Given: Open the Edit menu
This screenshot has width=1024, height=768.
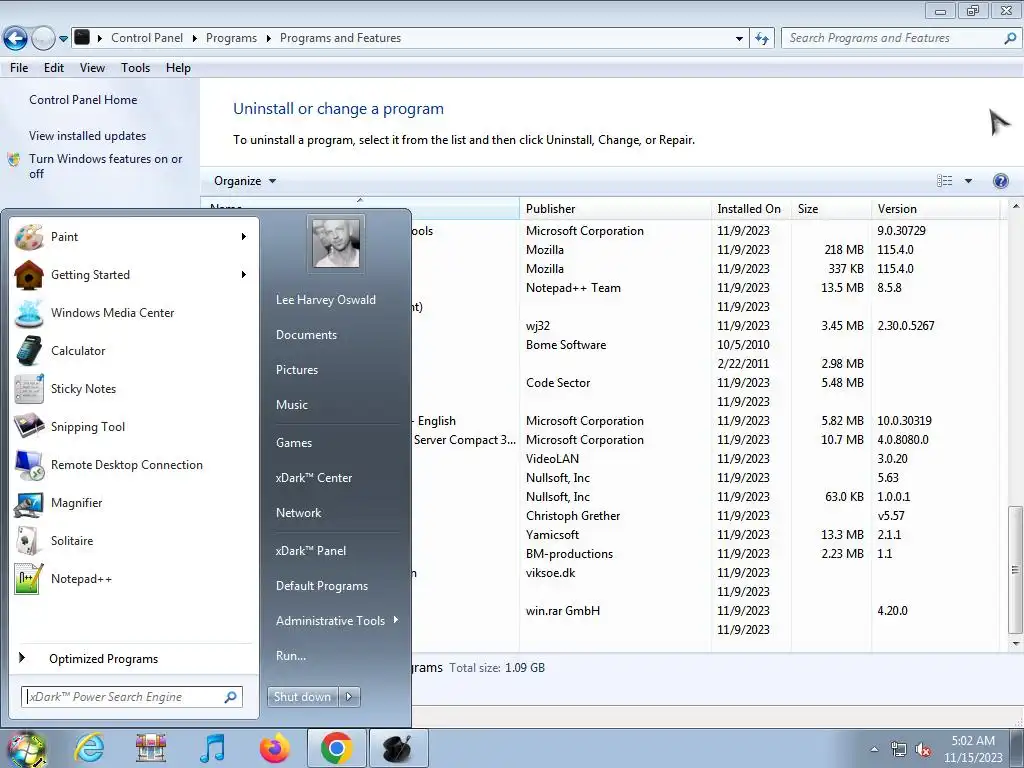Looking at the screenshot, I should (x=54, y=68).
